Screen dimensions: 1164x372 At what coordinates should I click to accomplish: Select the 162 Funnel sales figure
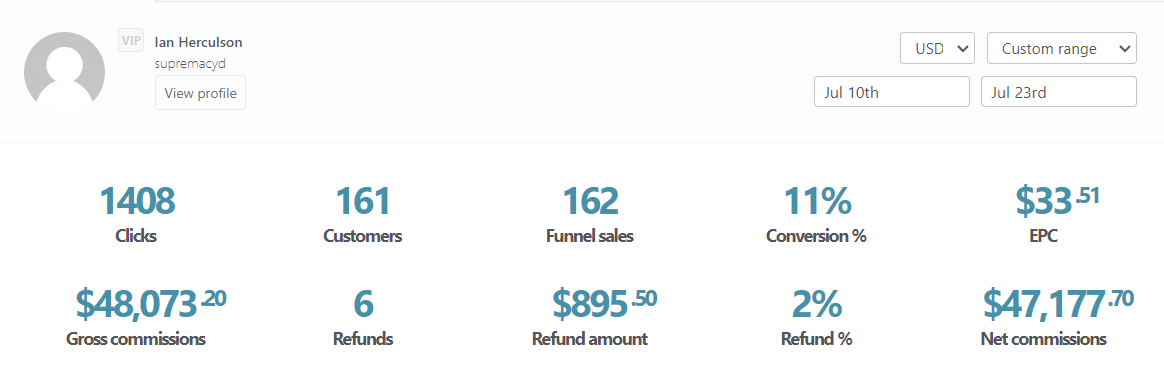pos(590,200)
